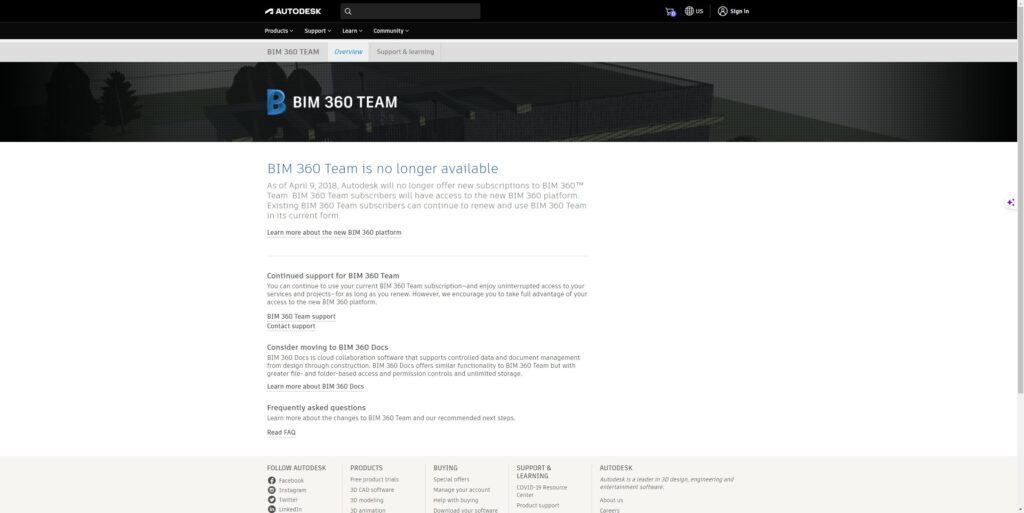Click Consider moving to BIM 360 Docs heading
Image resolution: width=1024 pixels, height=513 pixels.
click(327, 347)
